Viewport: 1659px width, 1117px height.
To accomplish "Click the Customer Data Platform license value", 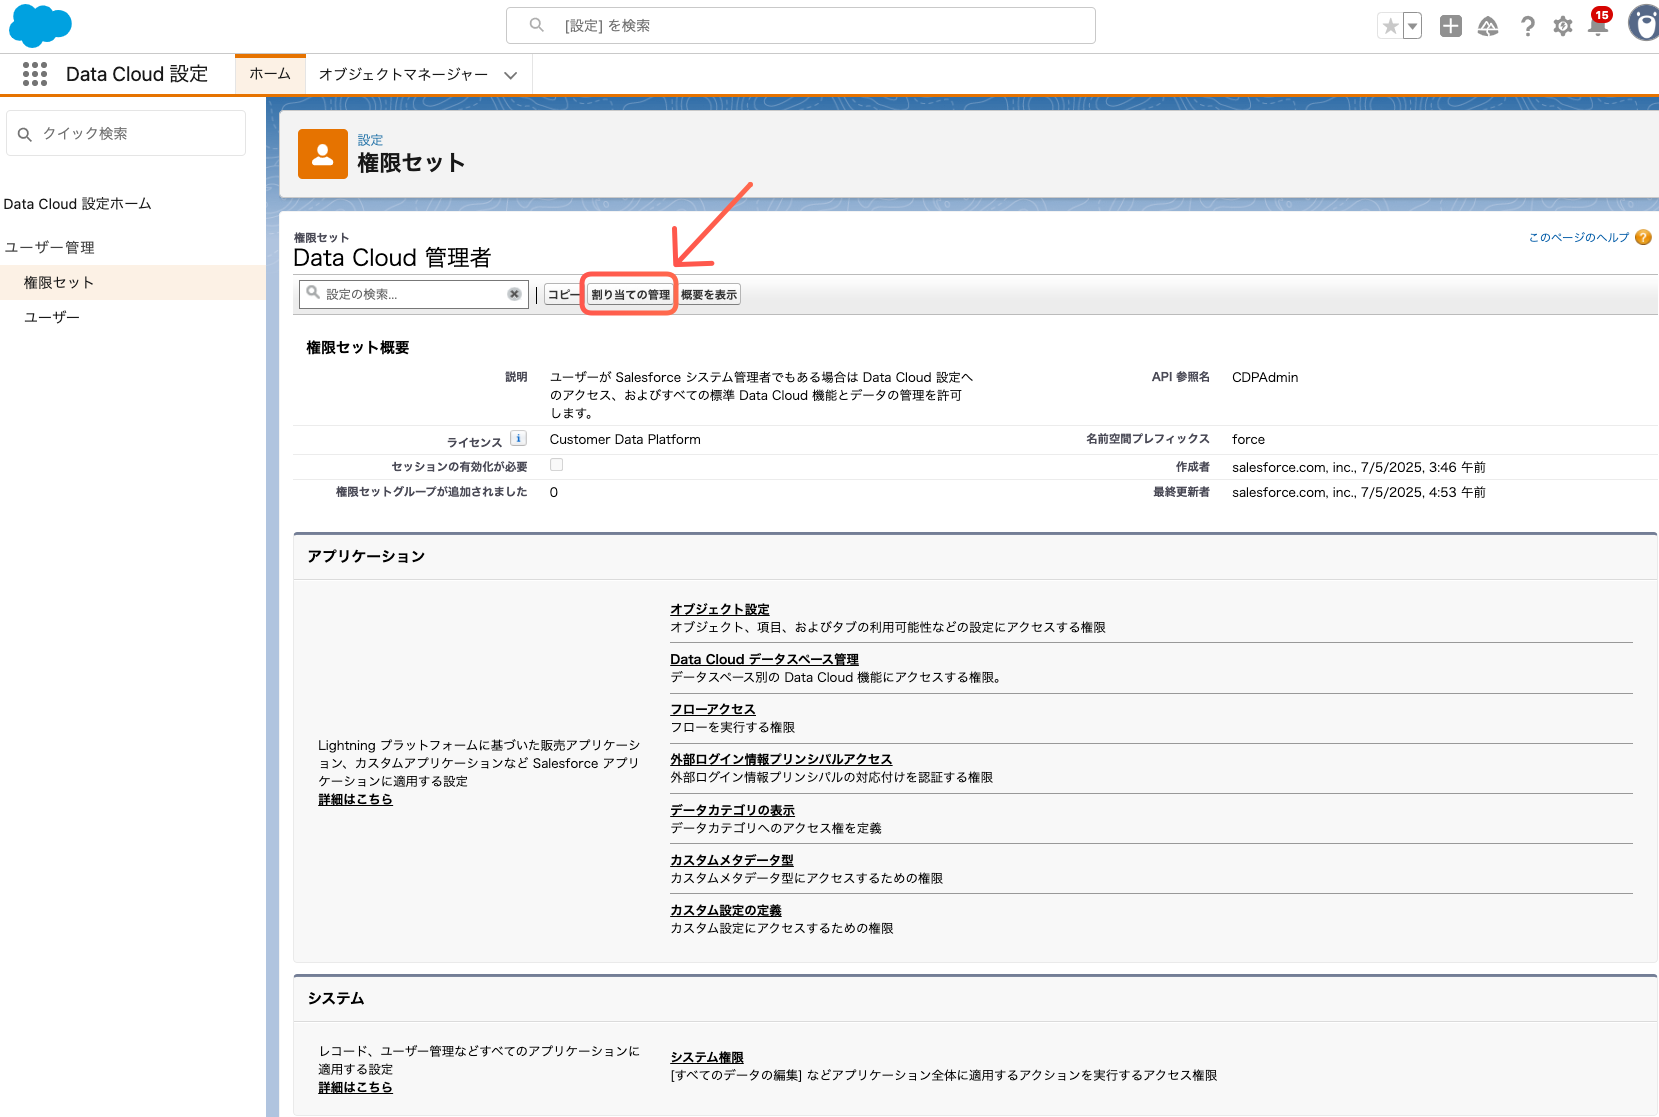I will click(x=625, y=439).
